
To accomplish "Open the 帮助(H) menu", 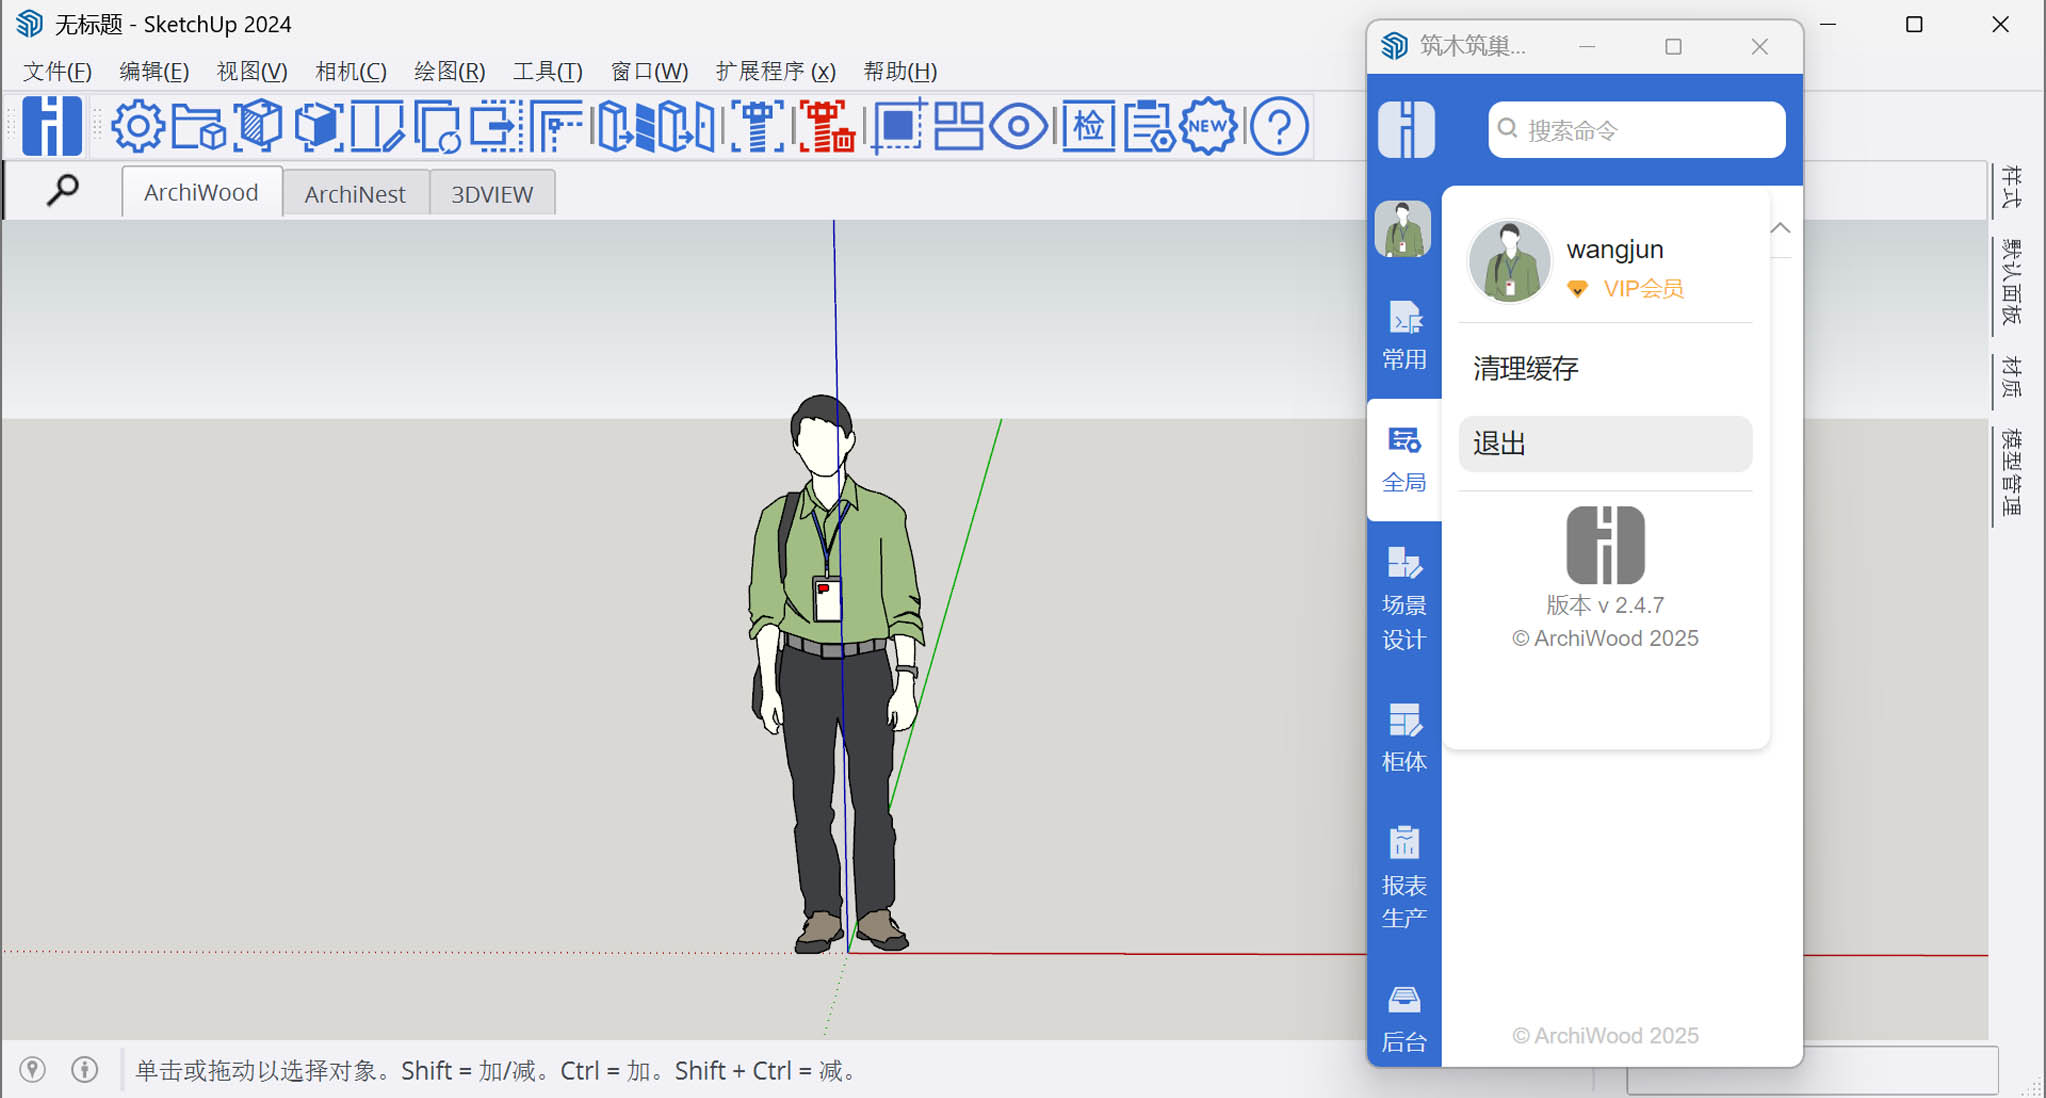I will point(900,71).
